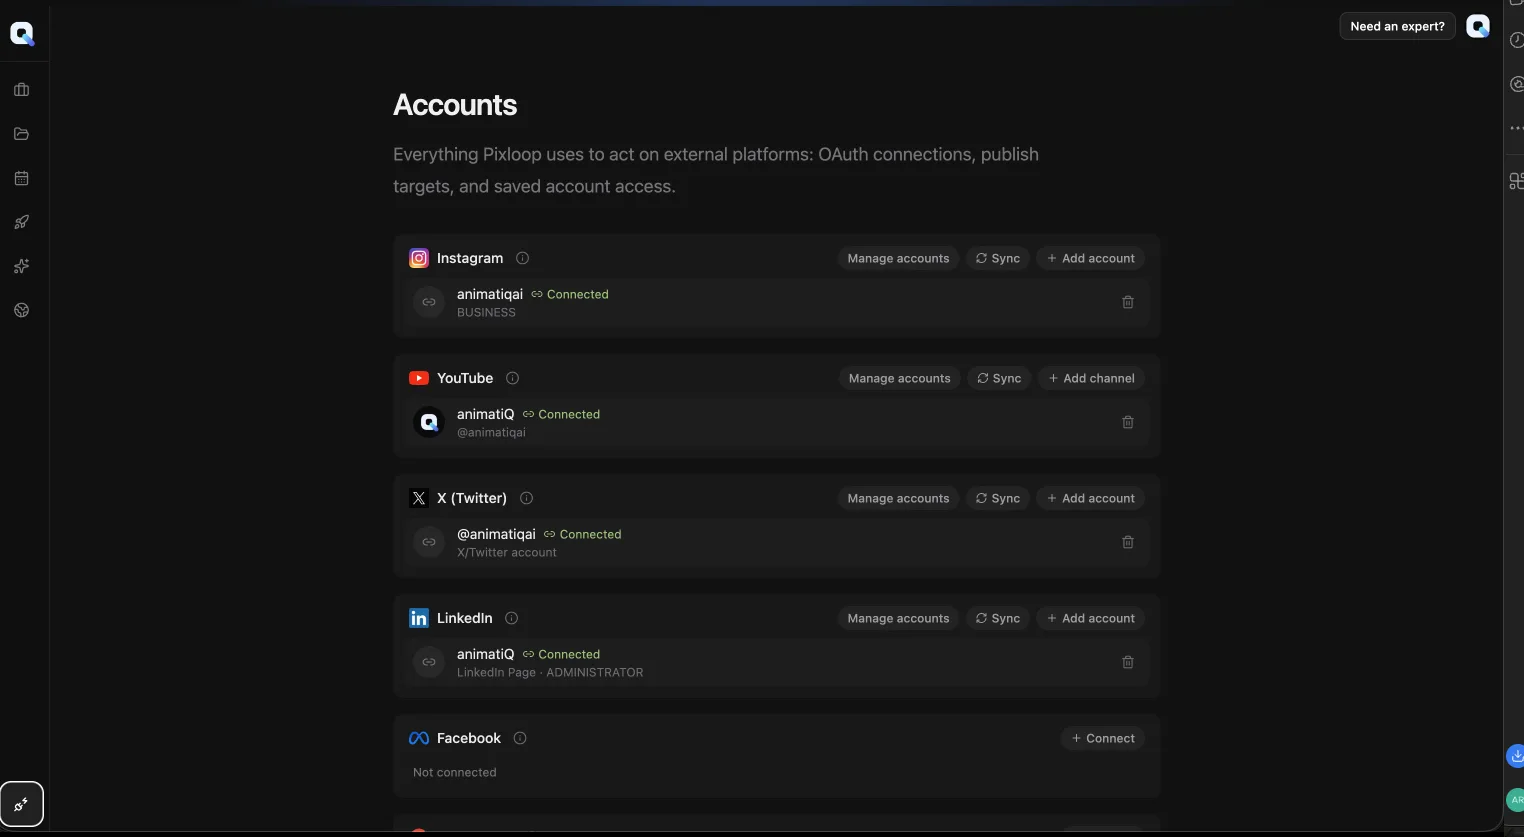The width and height of the screenshot is (1524, 837).
Task: Click the YouTube animatiQ channel avatar
Action: pyautogui.click(x=429, y=422)
